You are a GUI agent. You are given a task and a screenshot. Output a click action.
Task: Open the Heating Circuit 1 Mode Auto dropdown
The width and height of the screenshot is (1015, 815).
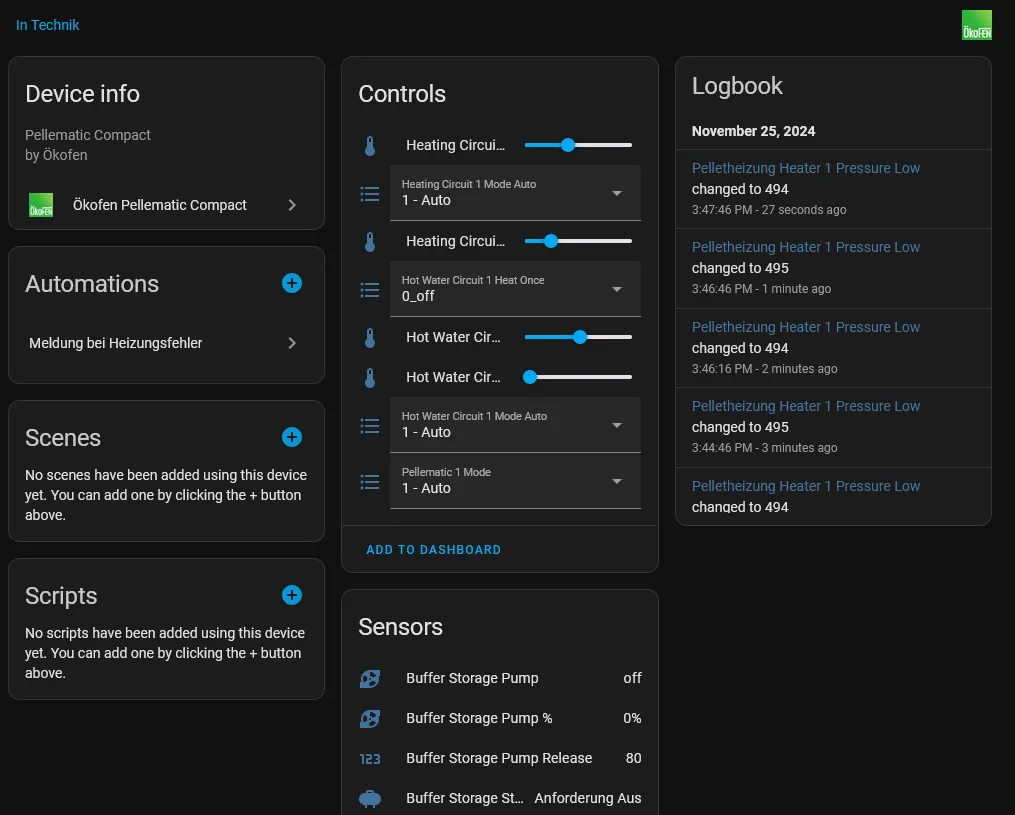515,193
